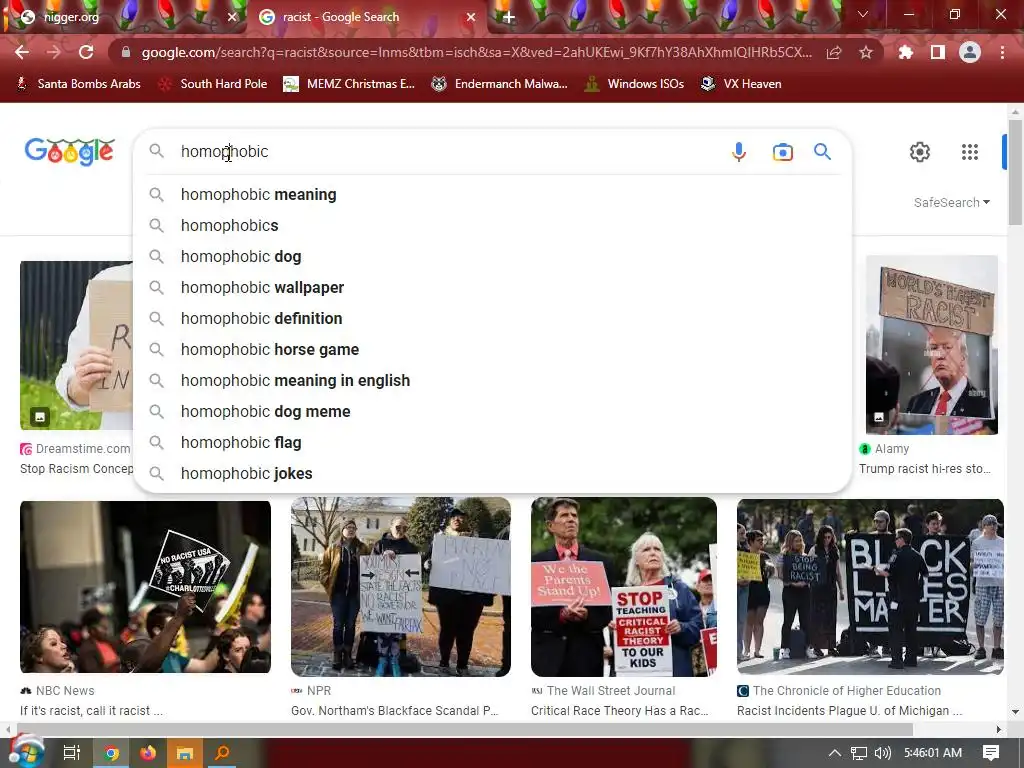Open the 'Windows ISOs' bookmark
Viewport: 1024px width, 768px height.
[634, 84]
